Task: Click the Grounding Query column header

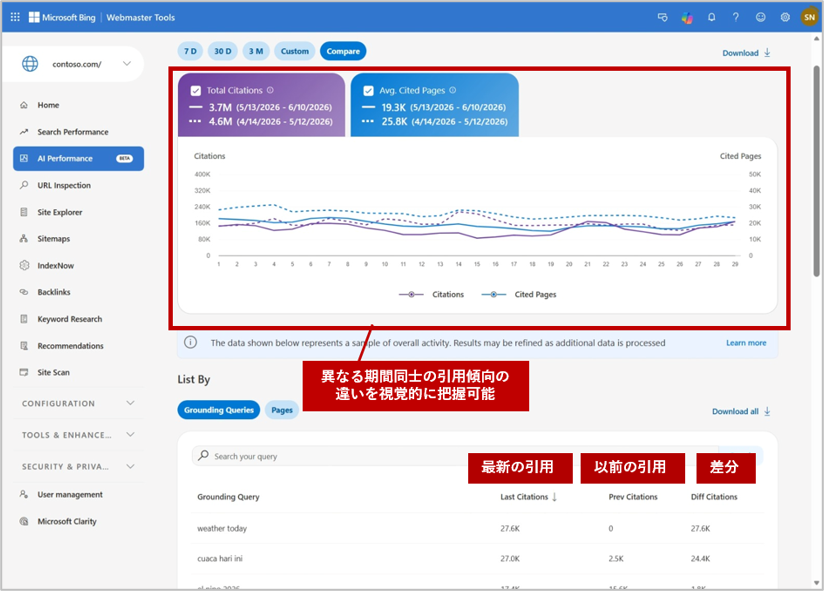Action: tap(228, 496)
